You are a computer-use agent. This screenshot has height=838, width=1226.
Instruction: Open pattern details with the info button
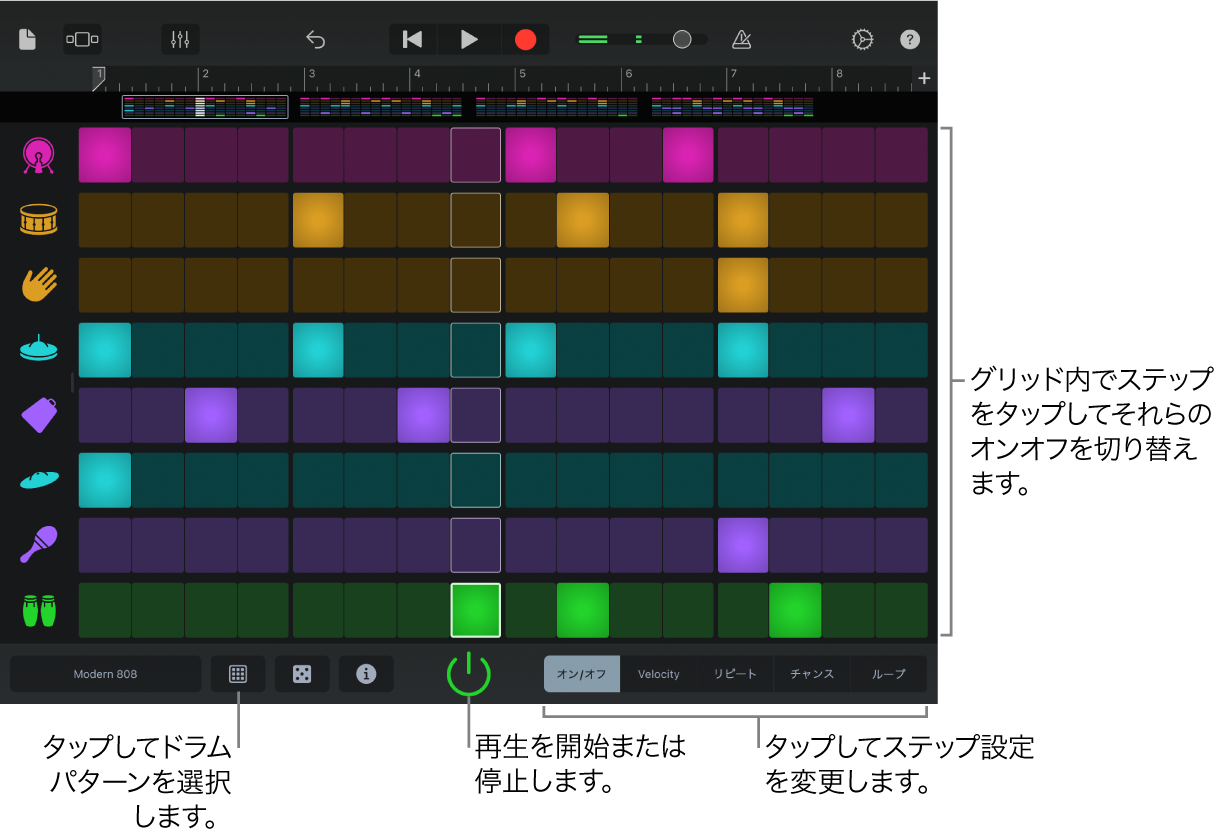pyautogui.click(x=366, y=674)
